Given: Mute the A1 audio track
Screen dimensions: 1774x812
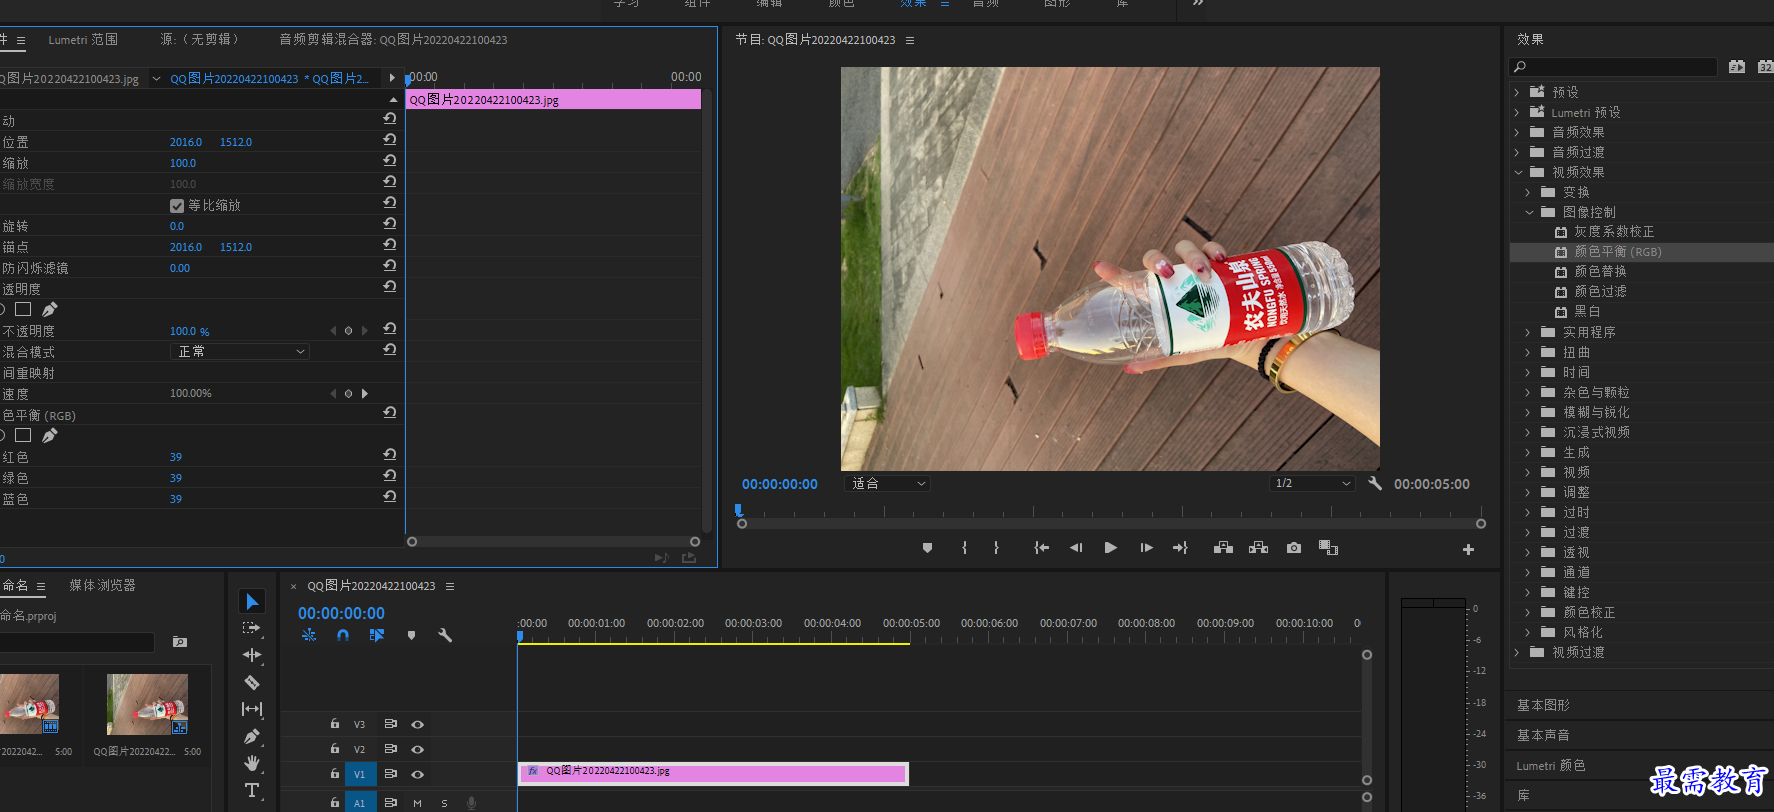Looking at the screenshot, I should (417, 803).
